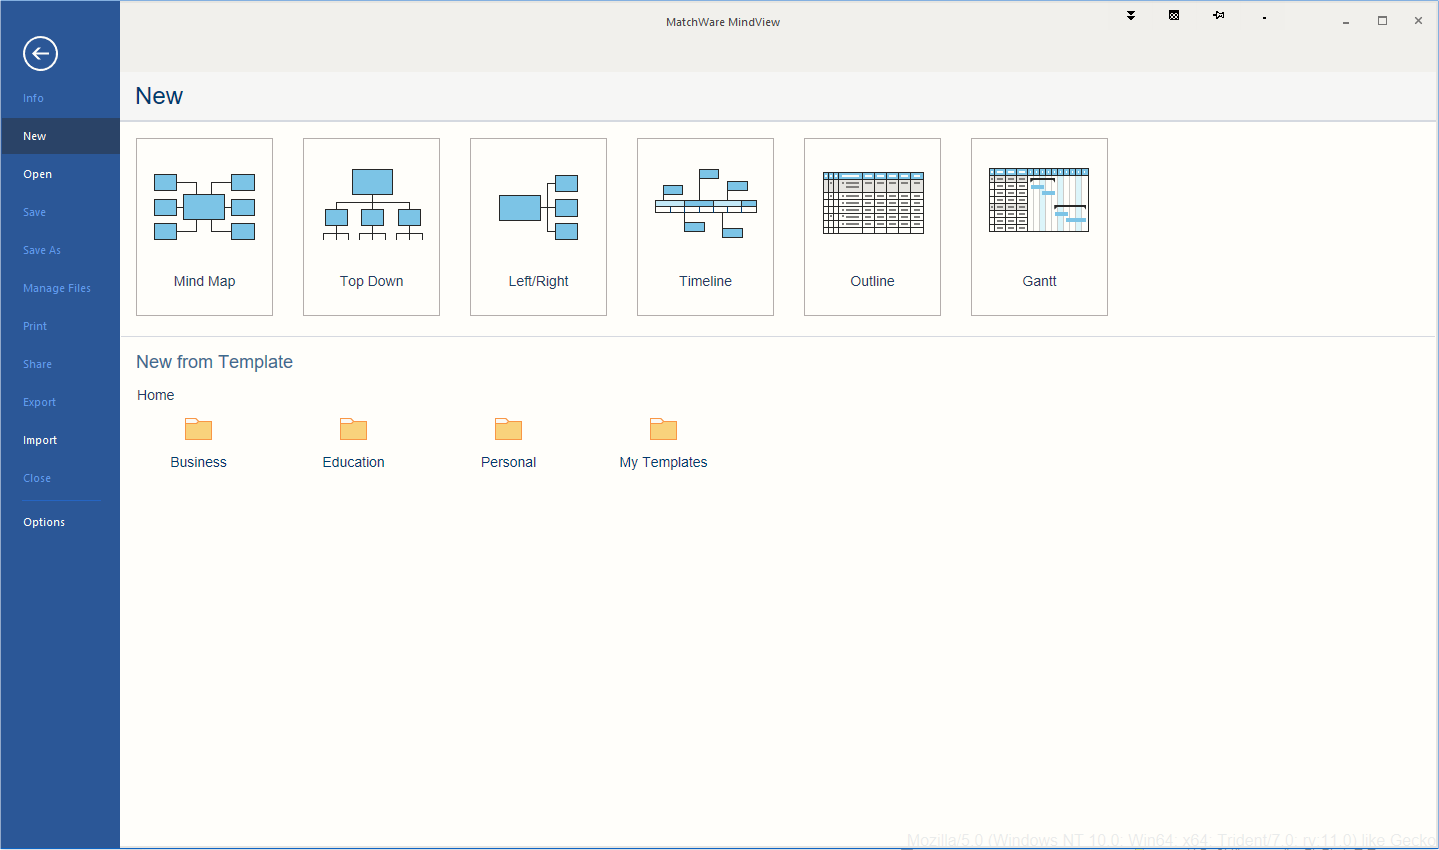Open the Business templates folder
Viewport: 1439px width, 850px height.
pyautogui.click(x=198, y=443)
